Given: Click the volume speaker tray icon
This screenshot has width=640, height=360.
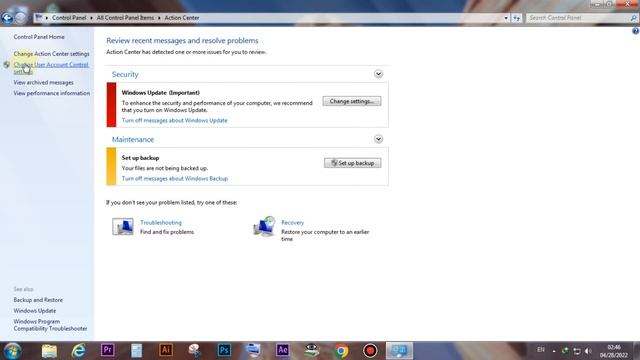Looking at the screenshot, I should coord(588,351).
